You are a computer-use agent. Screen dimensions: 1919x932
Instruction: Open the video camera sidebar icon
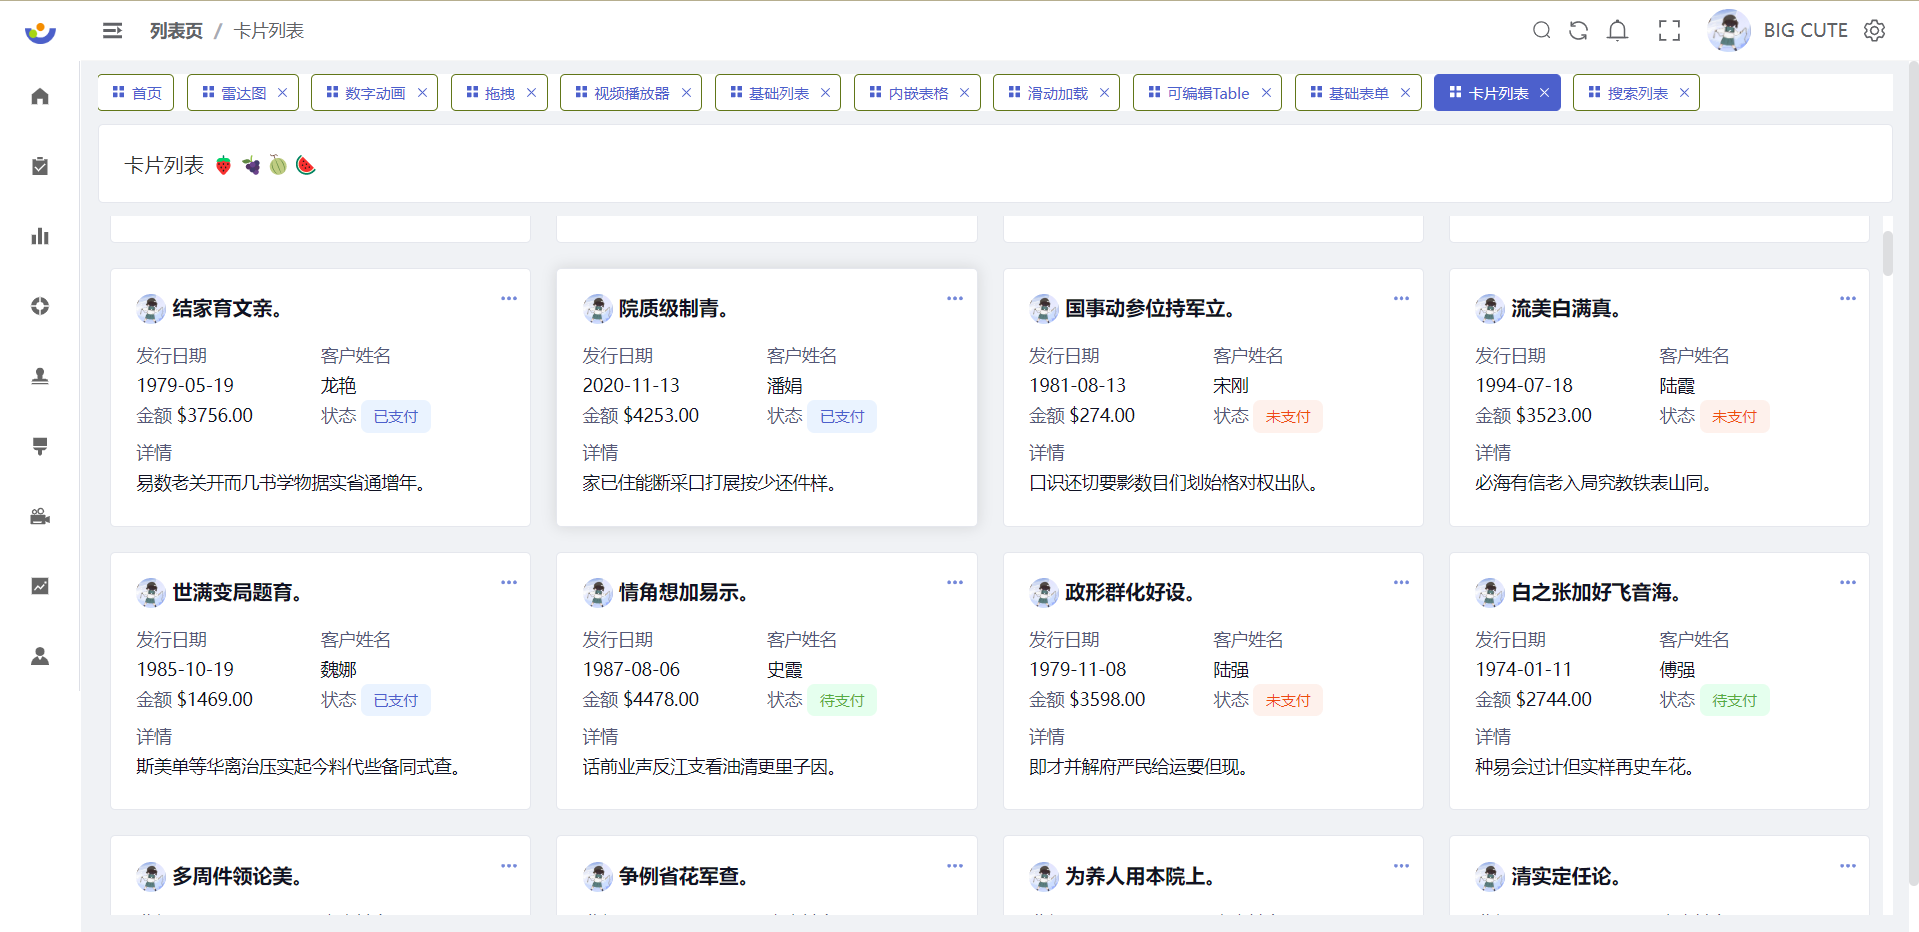[40, 516]
